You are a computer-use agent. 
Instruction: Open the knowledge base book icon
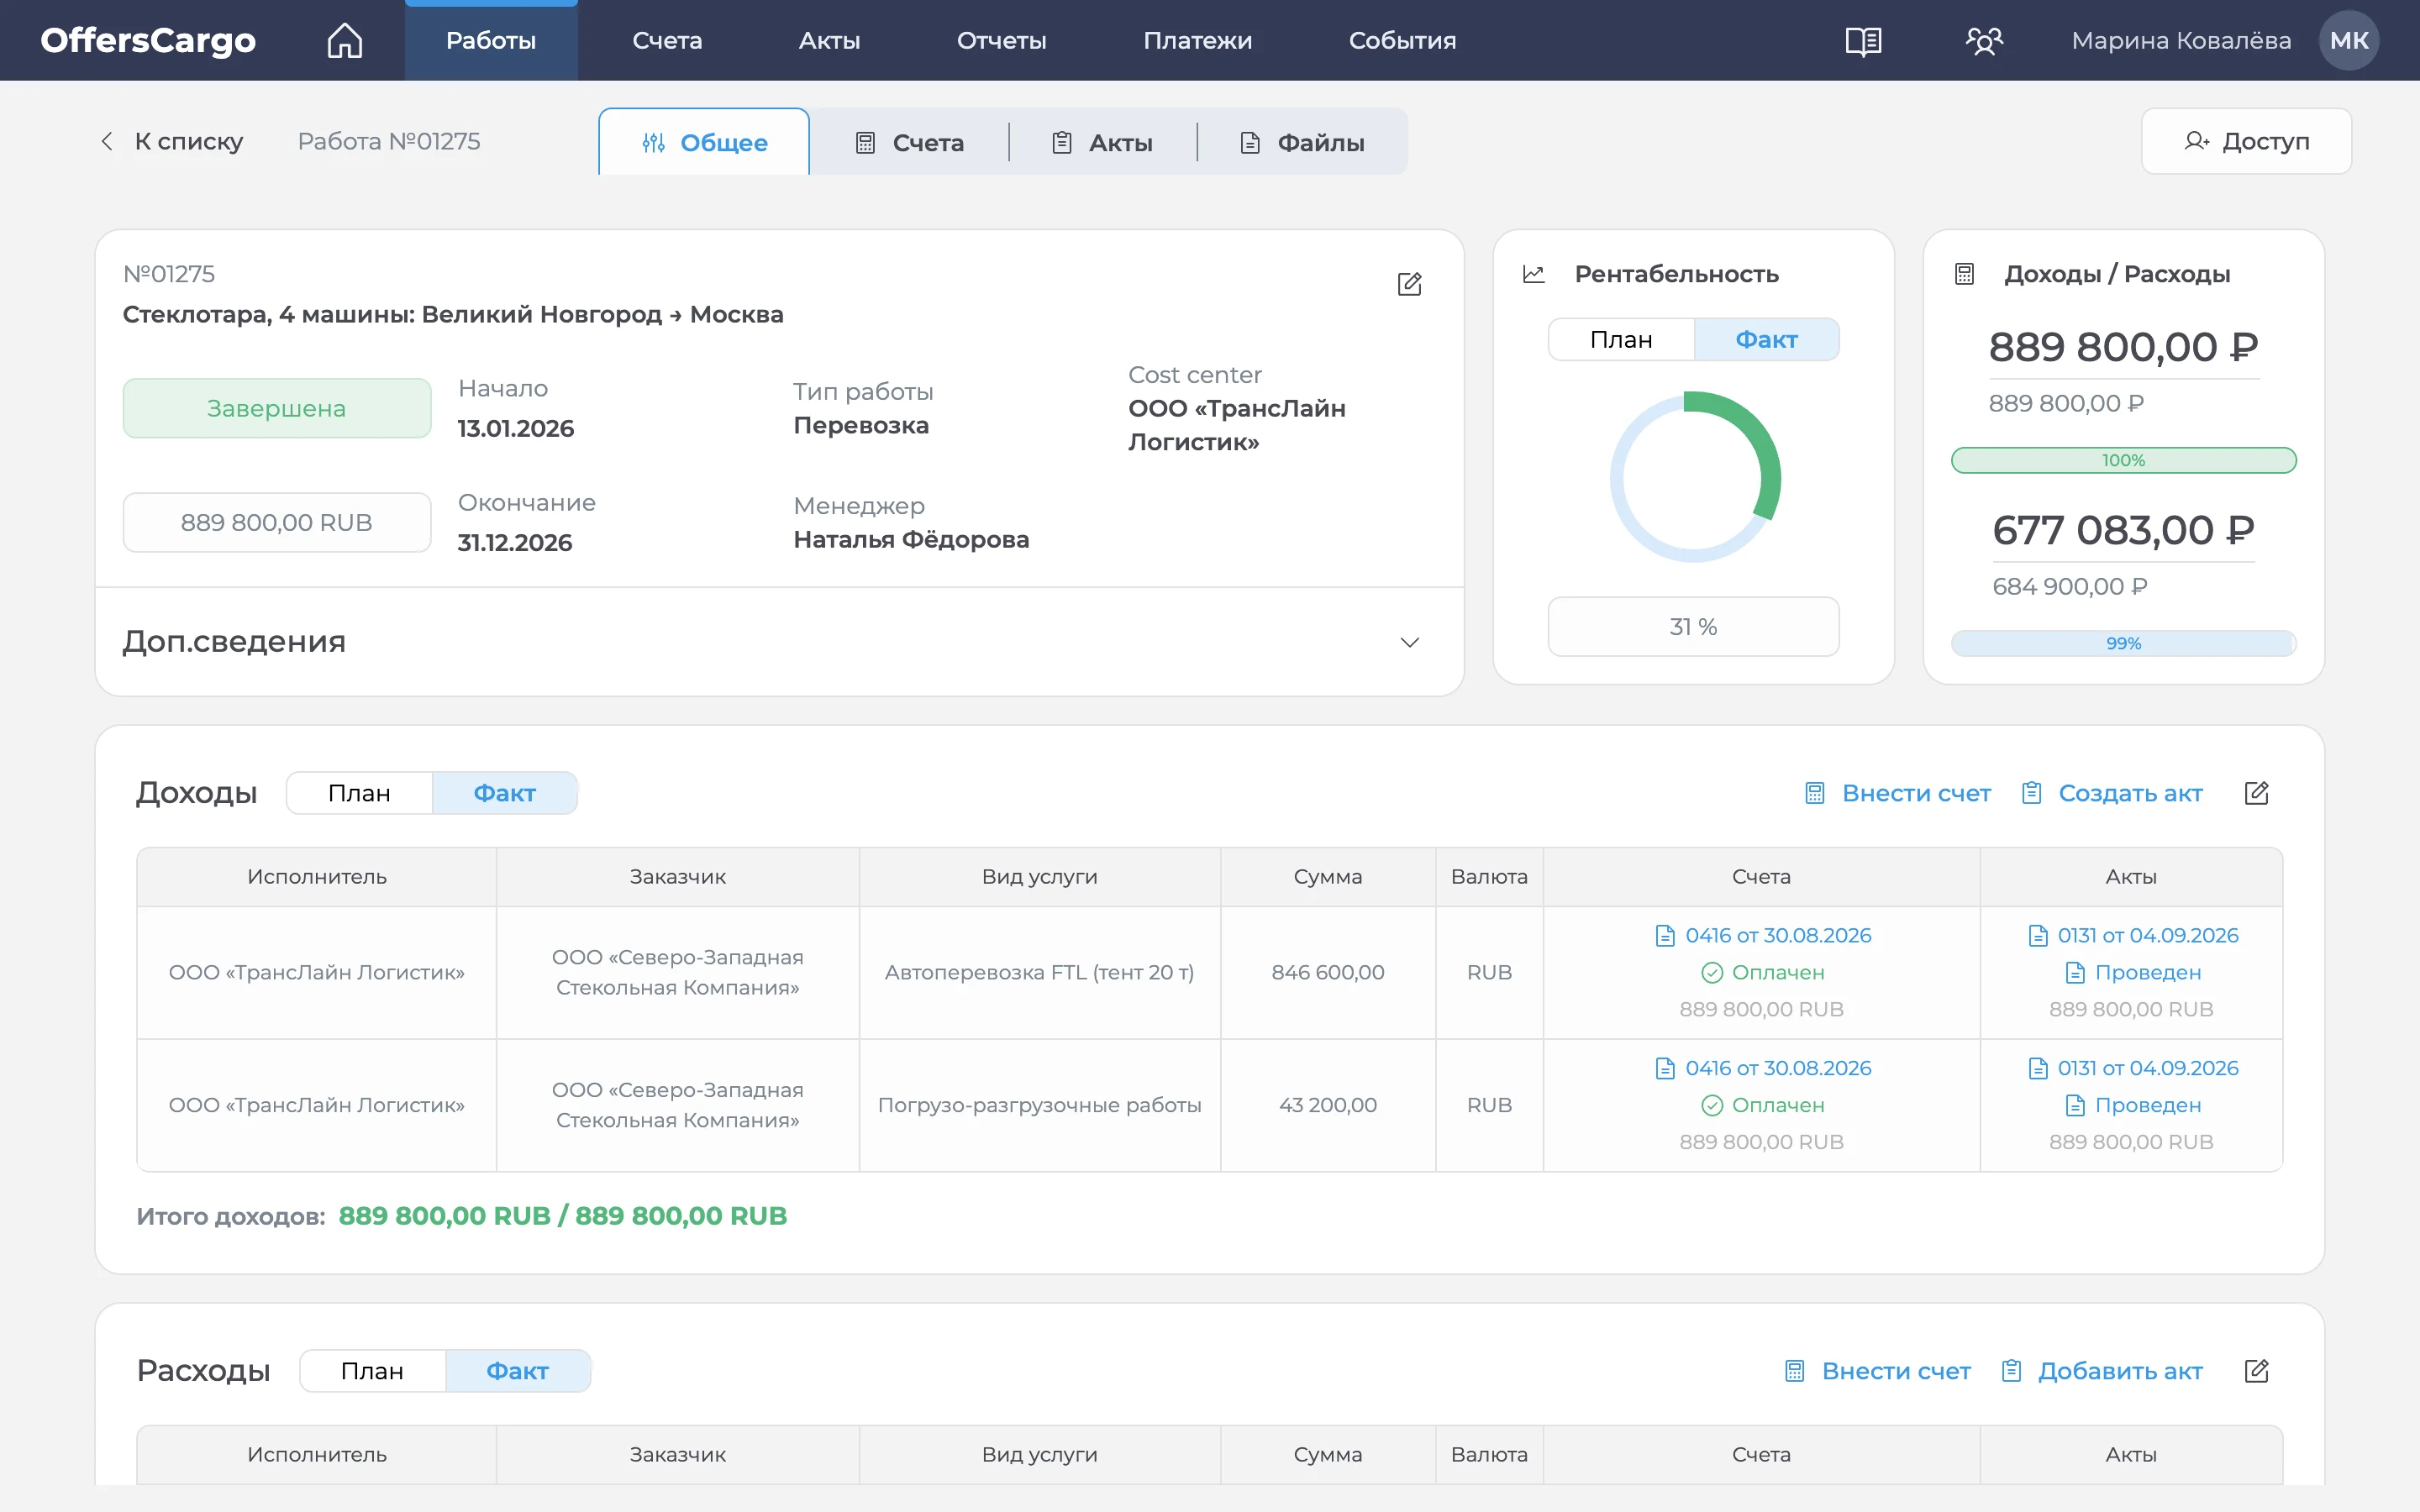coord(1863,41)
